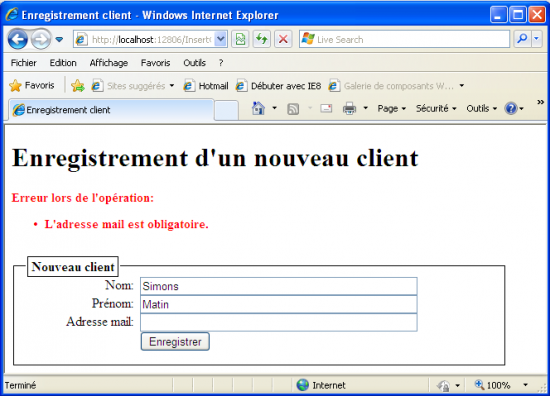550x396 pixels.
Task: Open the recent pages dropdown arrow
Action: tap(59, 39)
